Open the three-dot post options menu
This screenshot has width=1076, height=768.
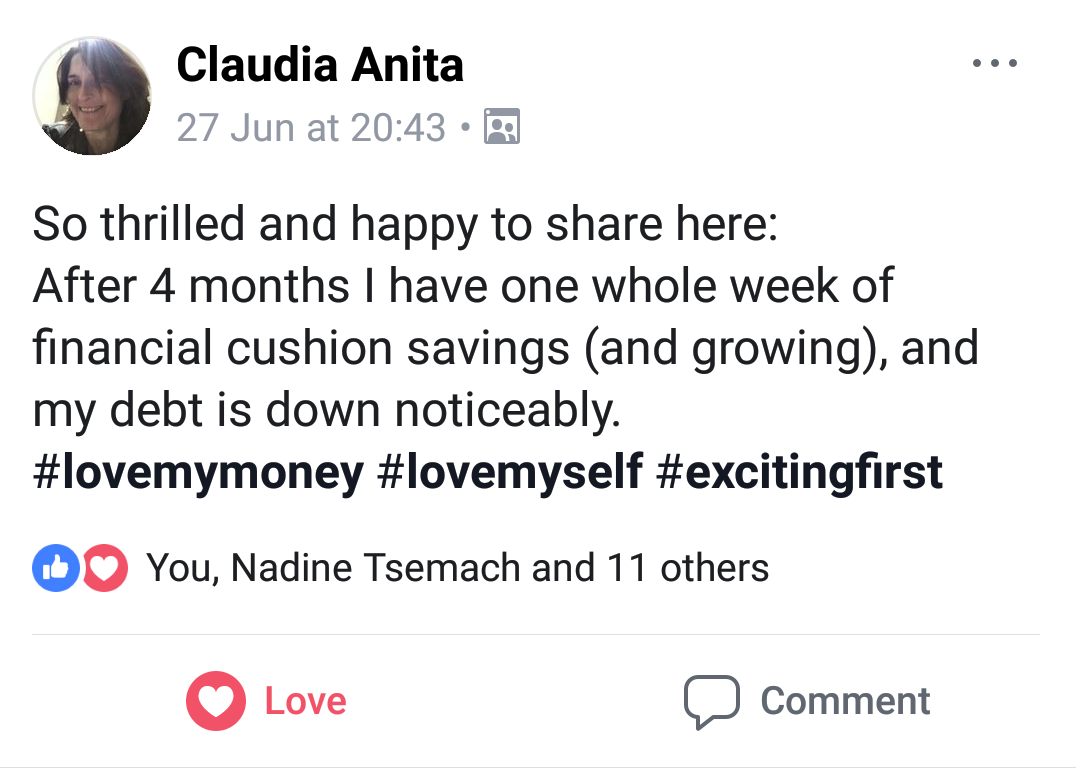(x=995, y=64)
